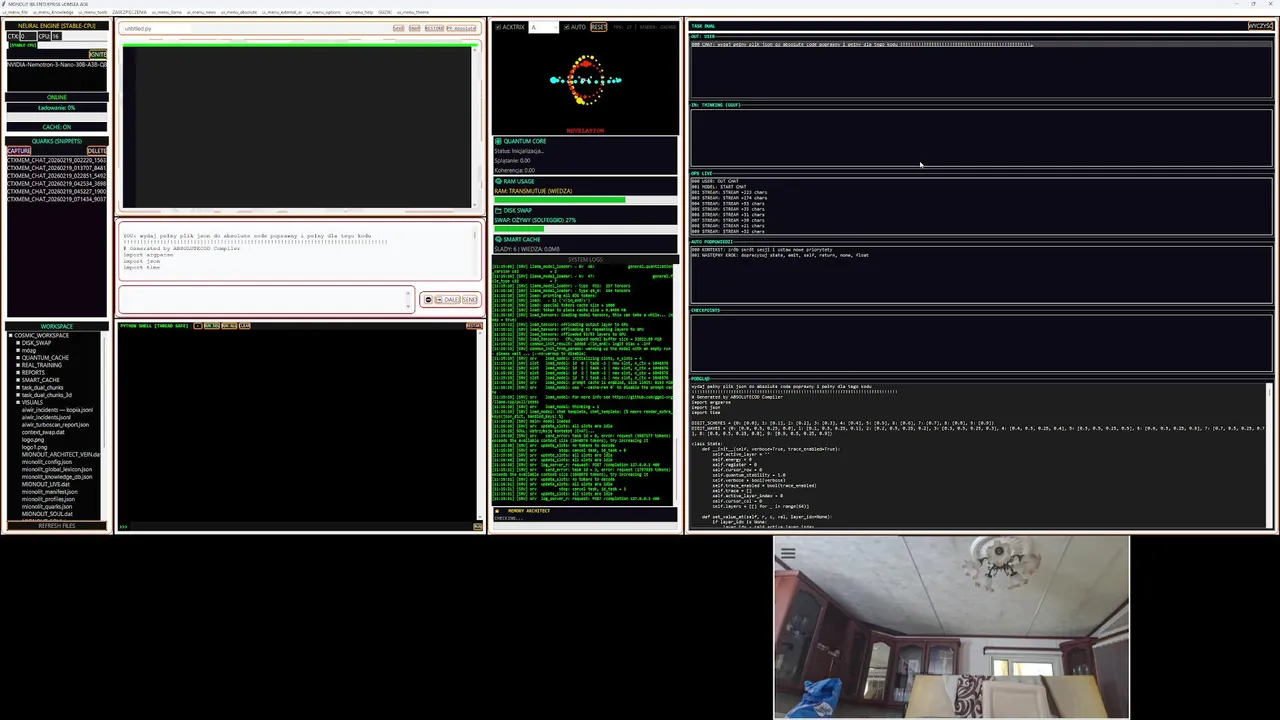Click the RAM usage progress bar
Image resolution: width=1280 pixels, height=720 pixels.
point(586,200)
